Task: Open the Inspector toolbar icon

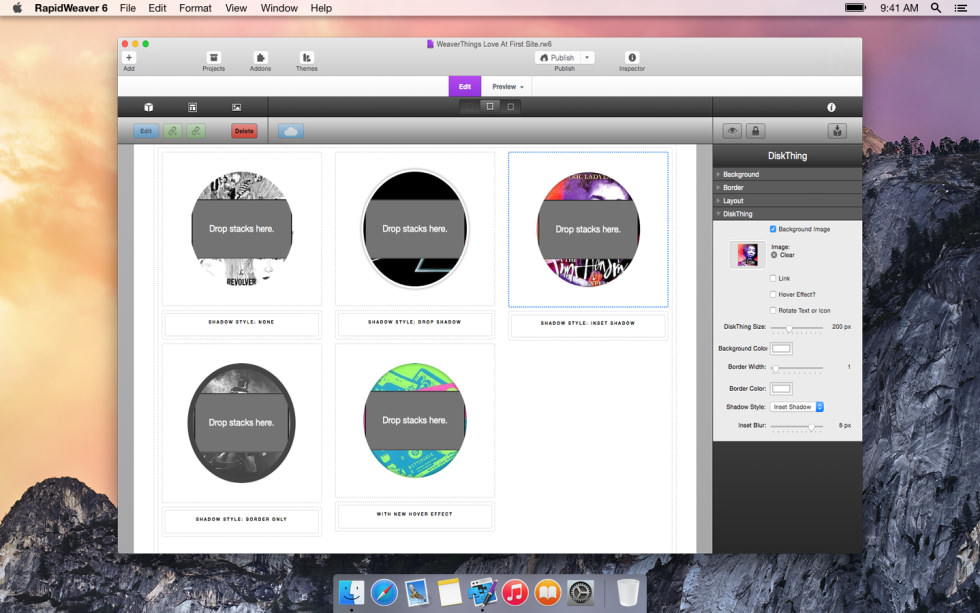Action: tap(632, 57)
